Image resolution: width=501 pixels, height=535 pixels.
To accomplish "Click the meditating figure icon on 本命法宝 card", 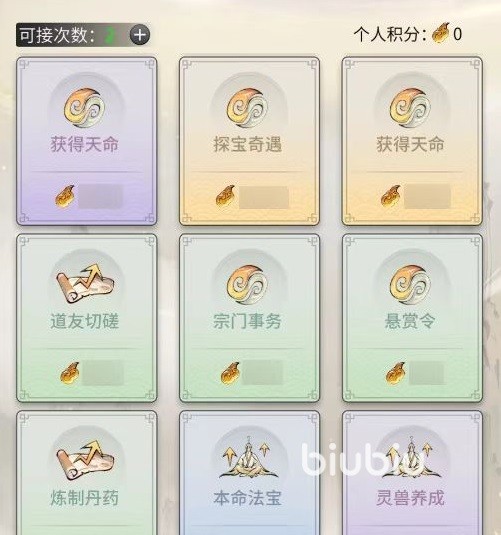I will 248,458.
